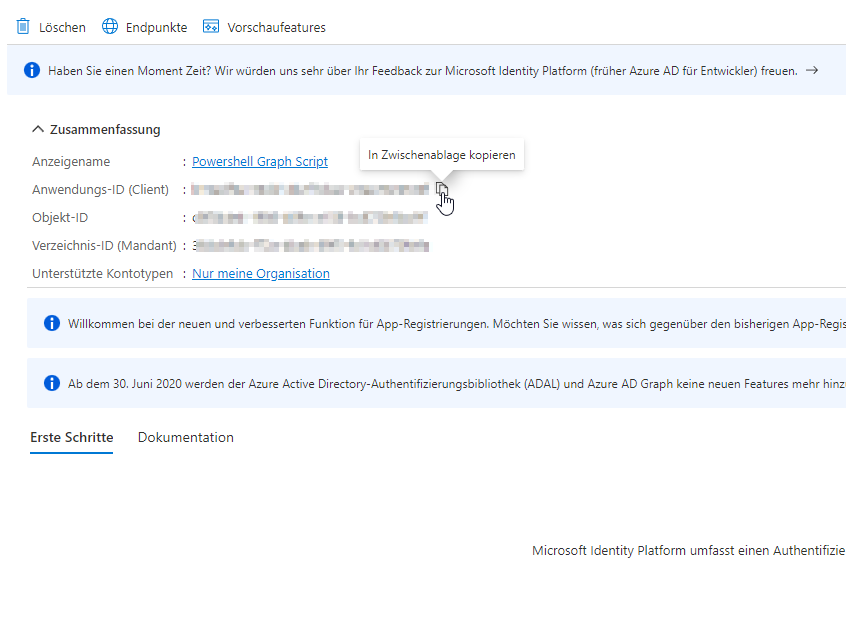Click the info icon beside the Willkommen message

(52, 324)
